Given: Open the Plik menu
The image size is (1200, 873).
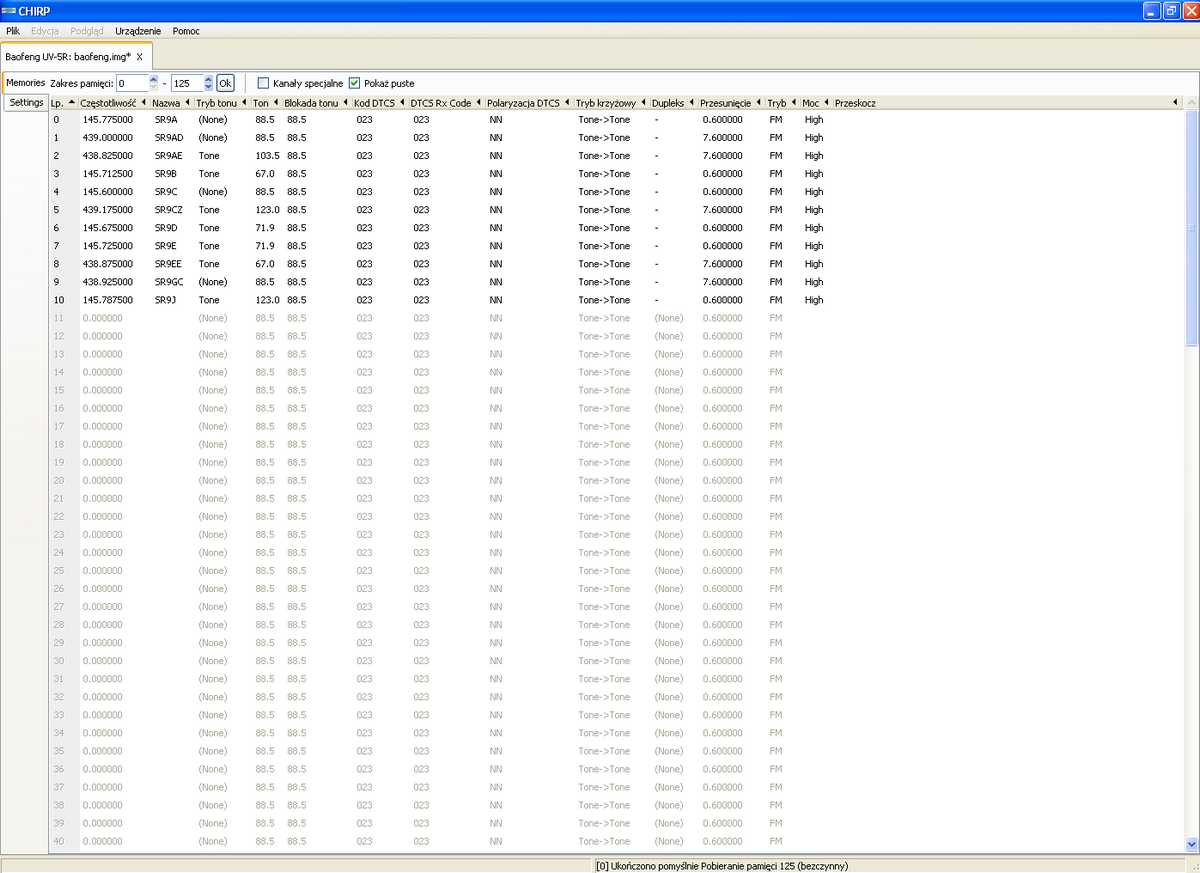Looking at the screenshot, I should (13, 31).
